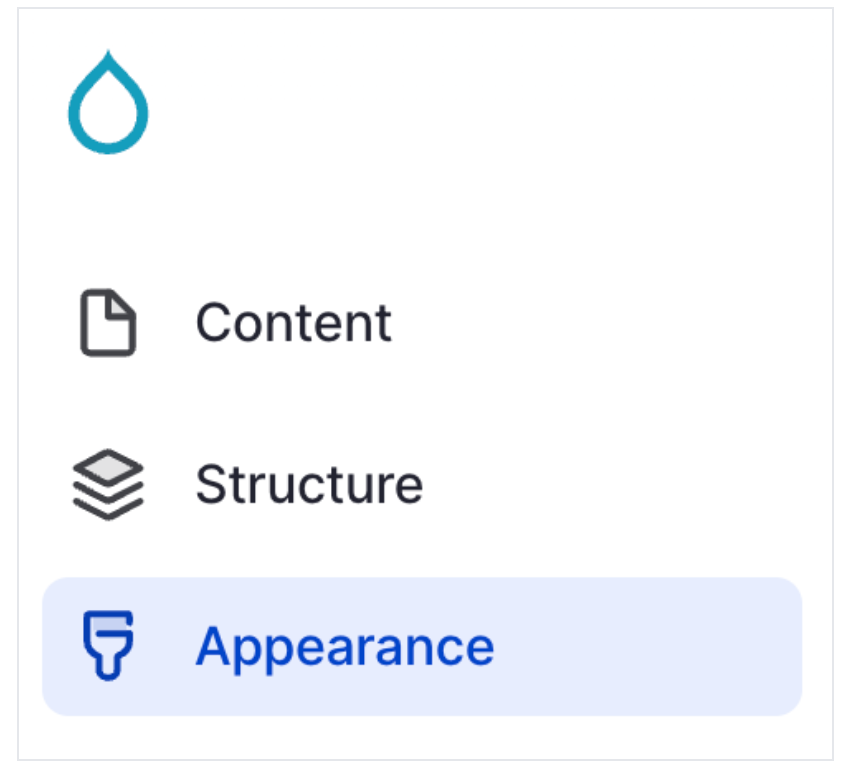Viewport: 850px width, 778px height.
Task: Click the Content text label
Action: tap(293, 323)
